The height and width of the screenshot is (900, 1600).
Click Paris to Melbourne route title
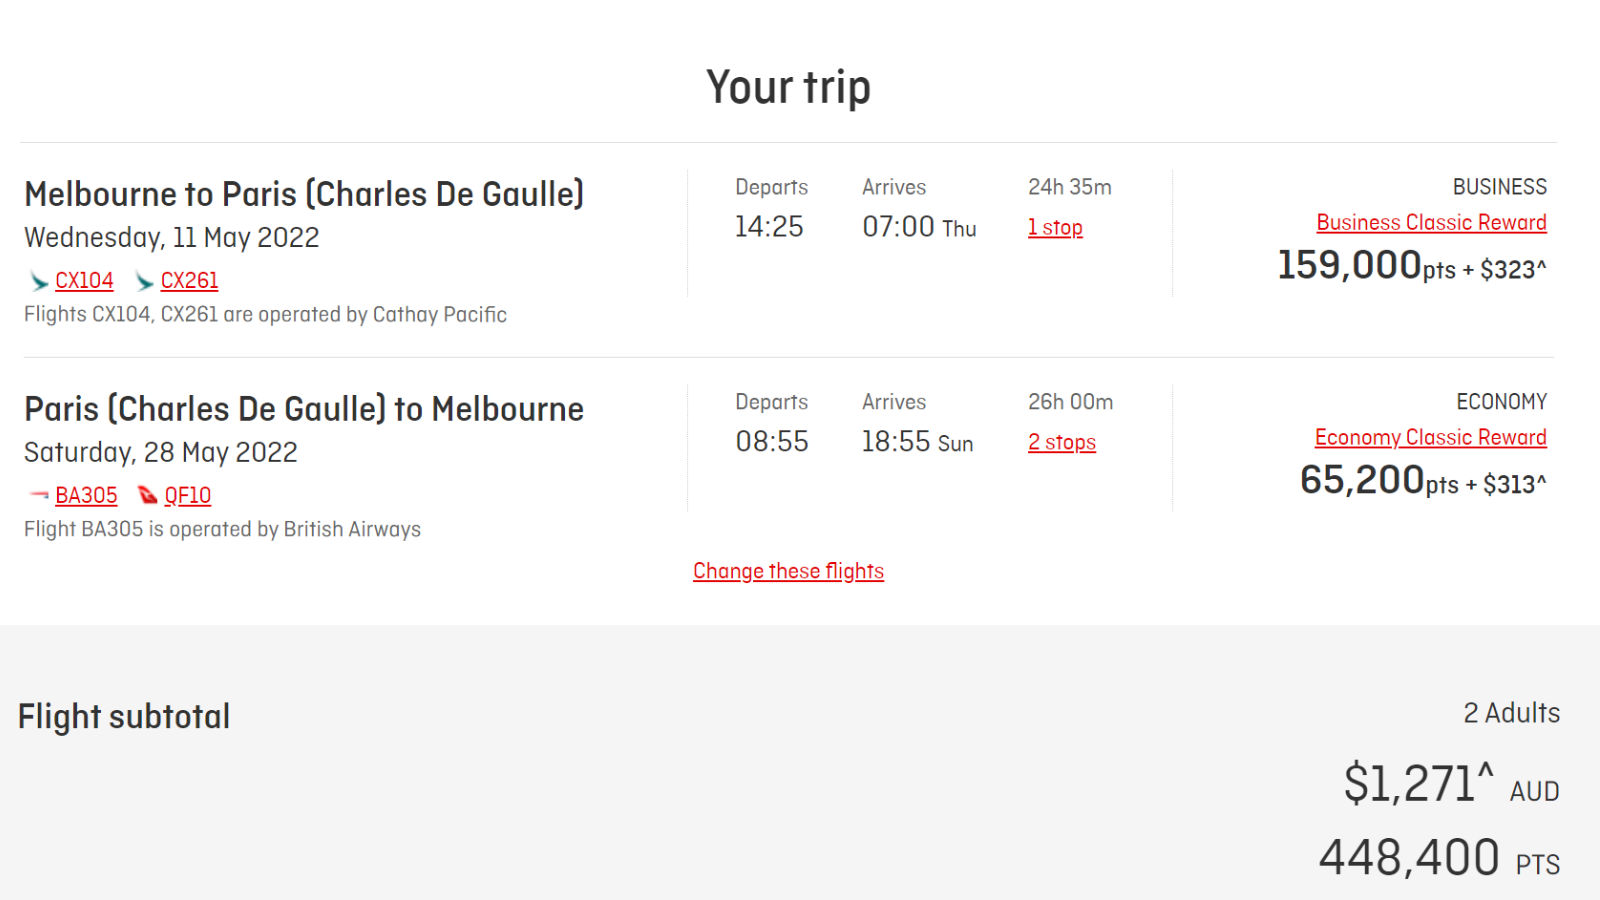coord(304,409)
